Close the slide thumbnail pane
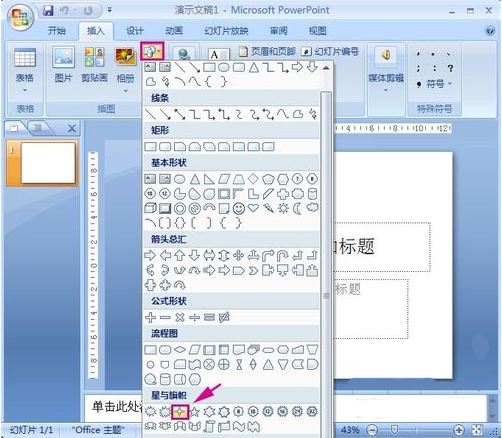 coord(72,128)
